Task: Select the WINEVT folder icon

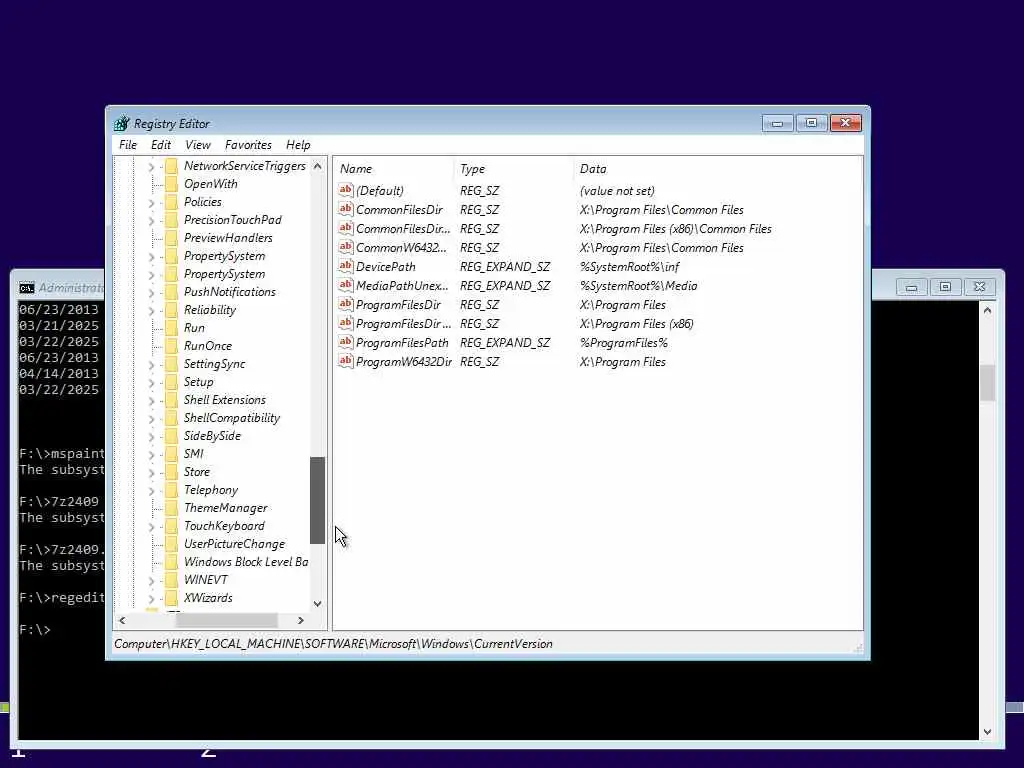Action: [x=171, y=580]
